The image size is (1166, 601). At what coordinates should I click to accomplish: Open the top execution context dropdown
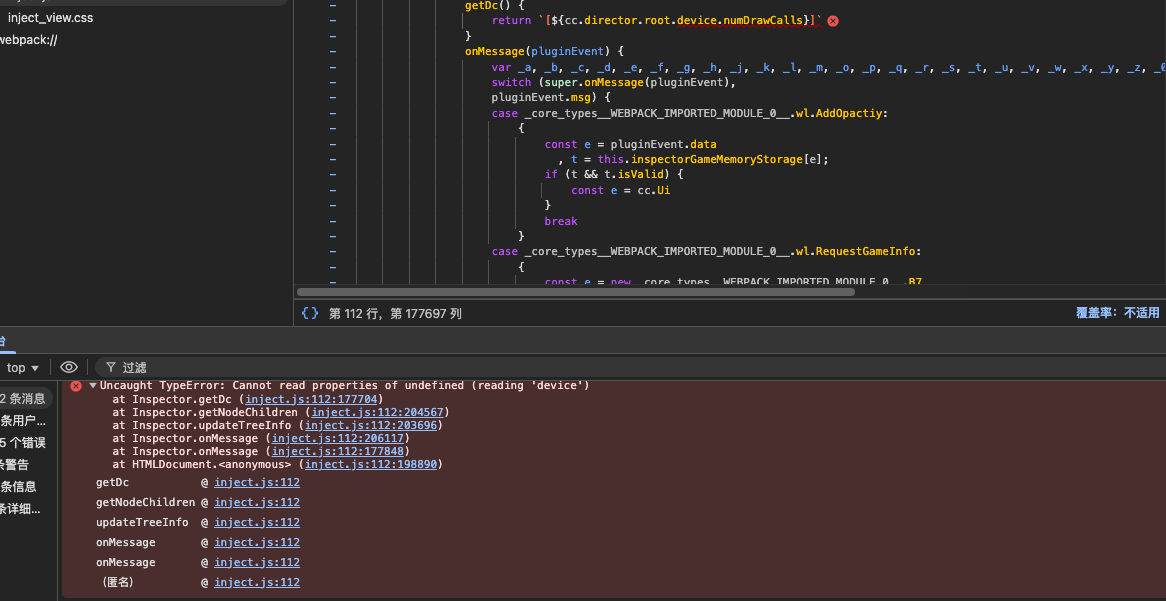(22, 367)
